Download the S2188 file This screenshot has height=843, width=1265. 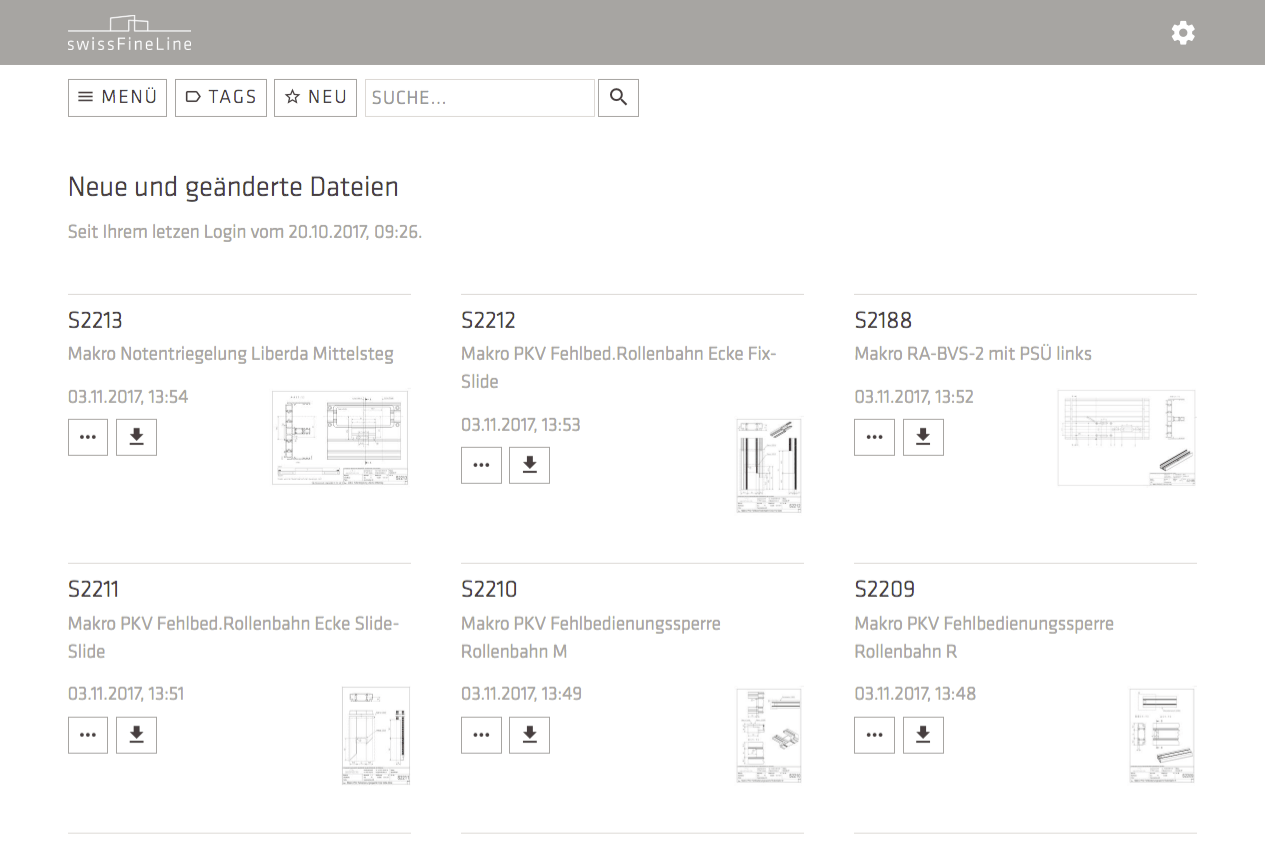(x=923, y=437)
